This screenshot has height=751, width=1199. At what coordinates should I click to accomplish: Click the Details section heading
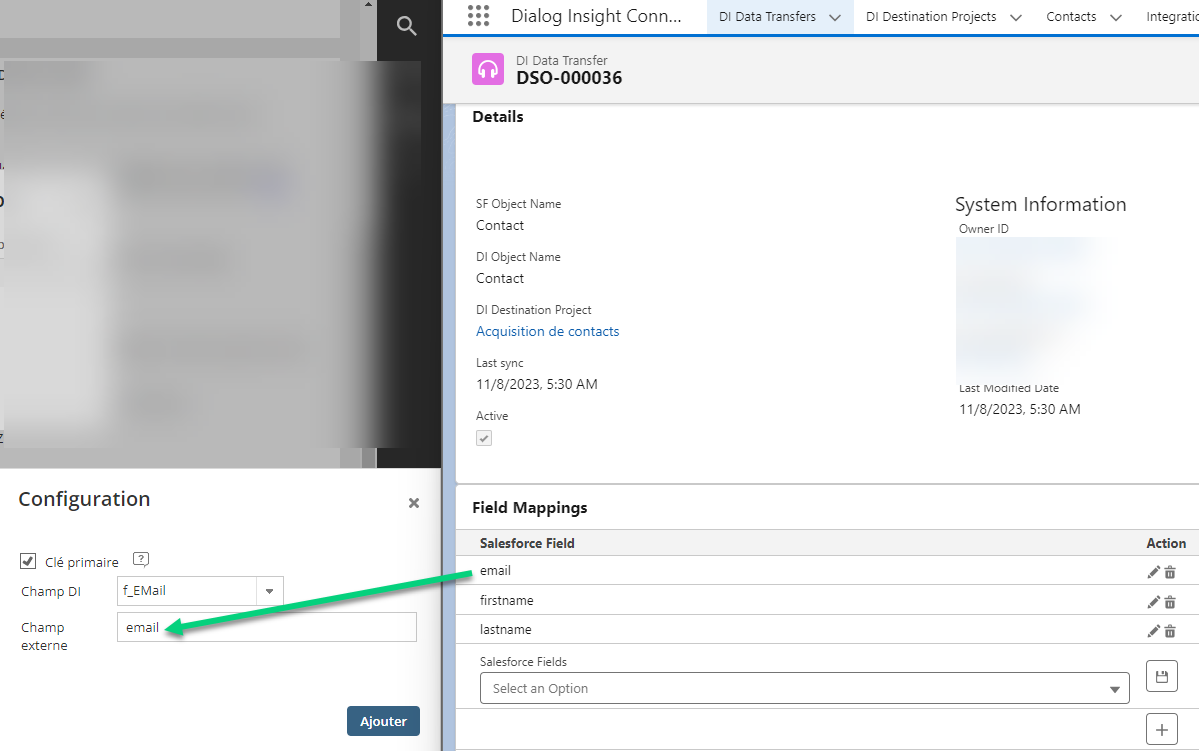pyautogui.click(x=498, y=117)
